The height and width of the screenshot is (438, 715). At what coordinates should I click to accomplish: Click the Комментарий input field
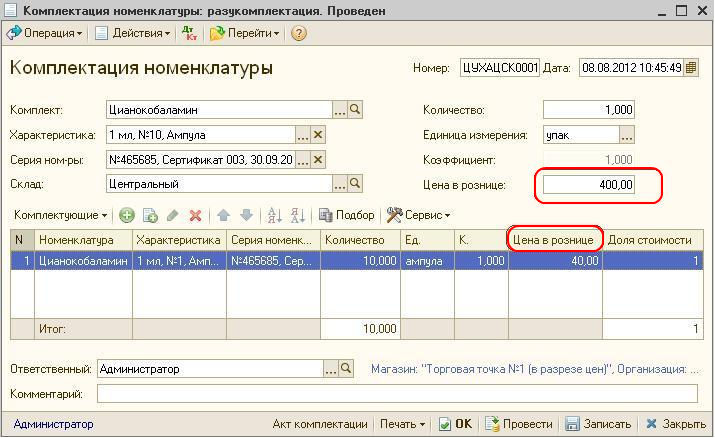pos(397,394)
